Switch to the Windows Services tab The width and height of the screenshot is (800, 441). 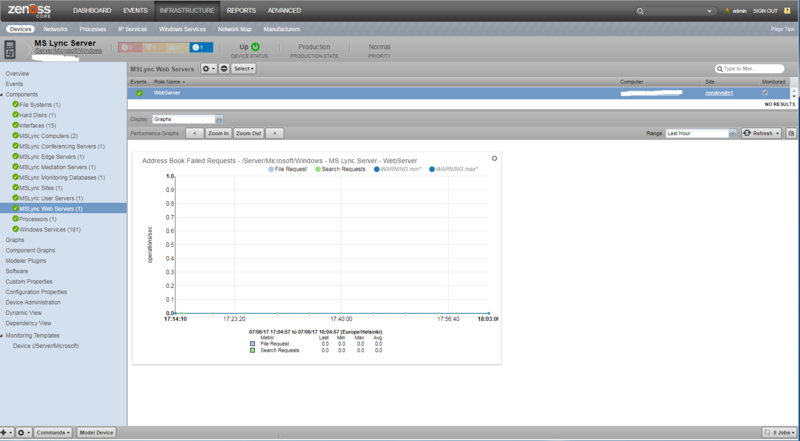(182, 29)
